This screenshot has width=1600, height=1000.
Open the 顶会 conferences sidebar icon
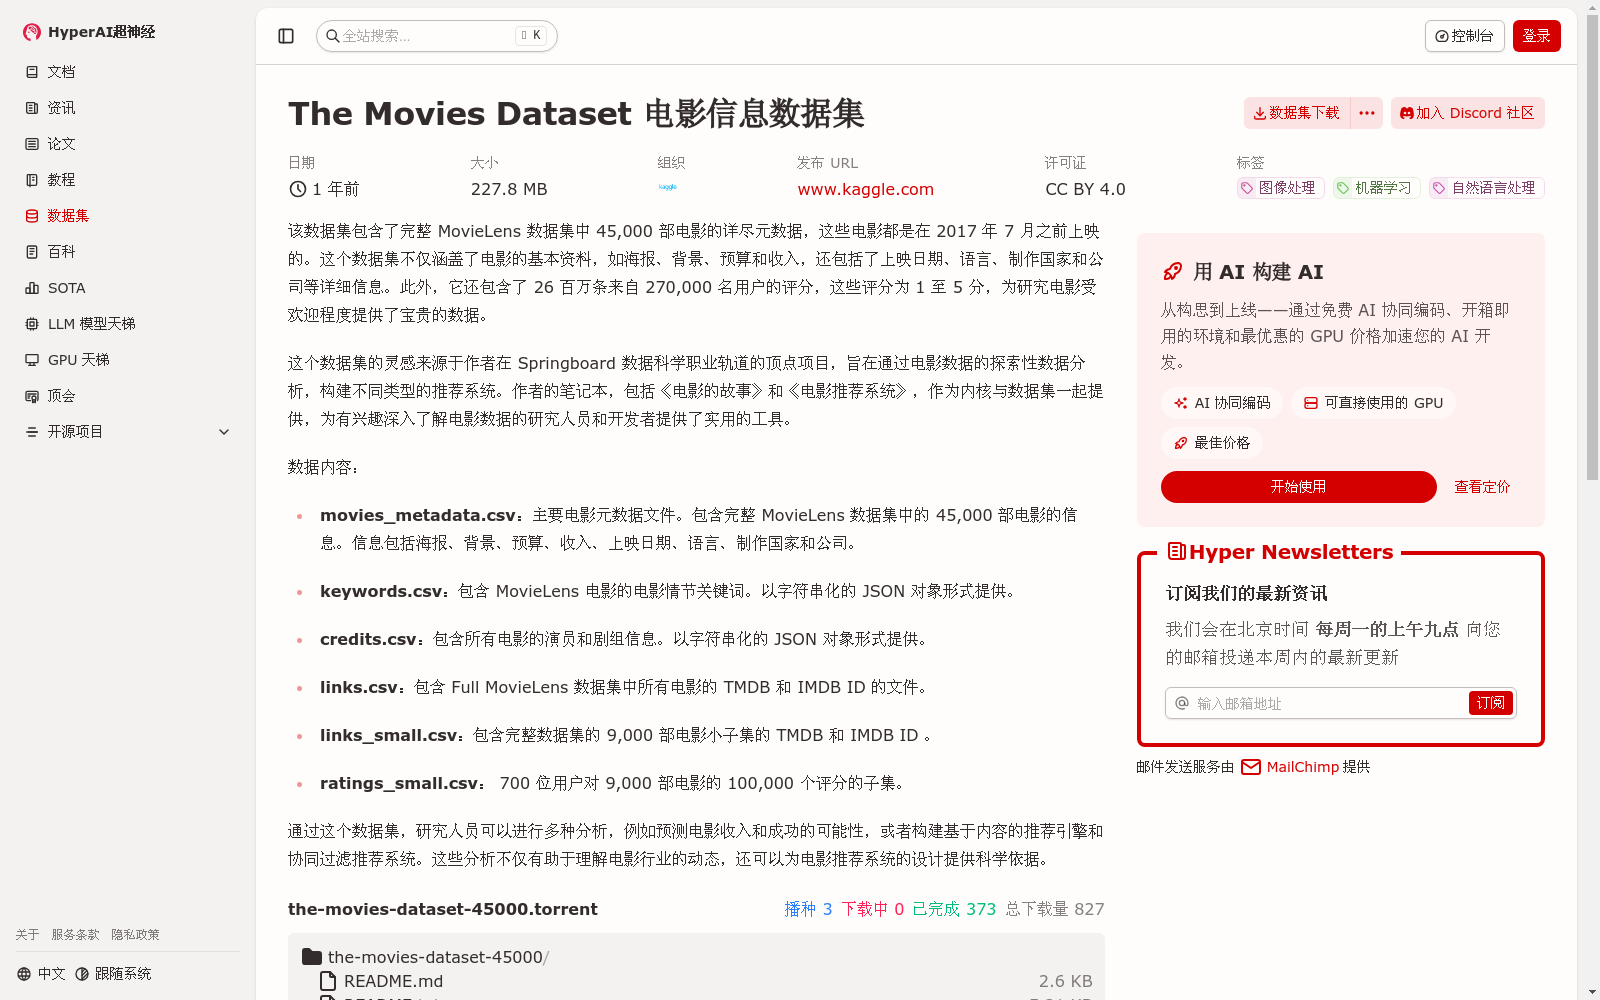point(31,395)
